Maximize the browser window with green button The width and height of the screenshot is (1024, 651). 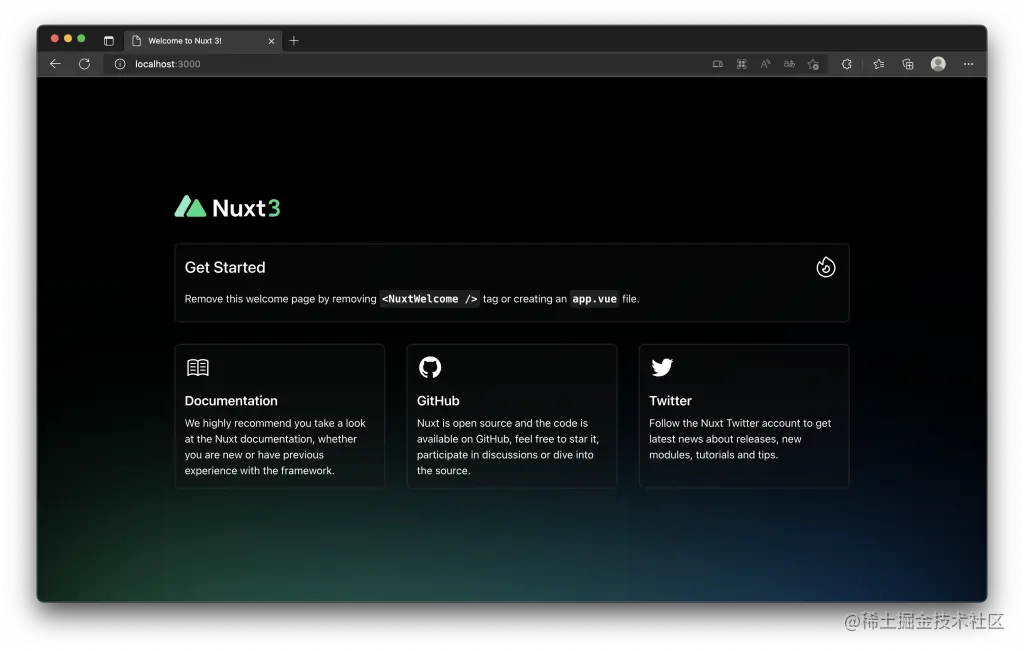[81, 39]
